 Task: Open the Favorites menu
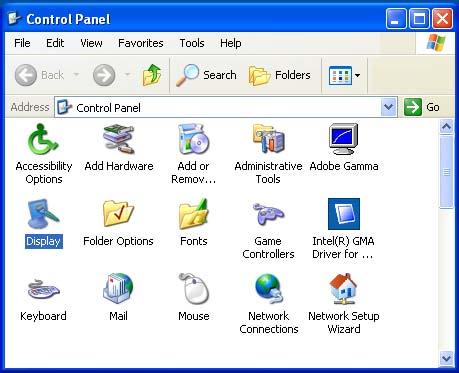(141, 43)
